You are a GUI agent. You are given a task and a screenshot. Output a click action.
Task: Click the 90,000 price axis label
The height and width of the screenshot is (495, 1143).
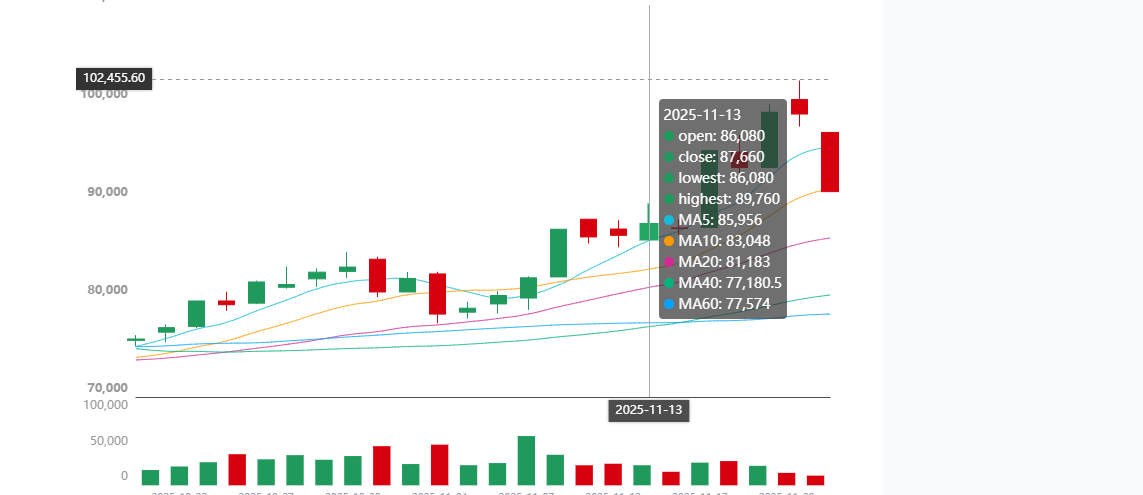pyautogui.click(x=104, y=192)
